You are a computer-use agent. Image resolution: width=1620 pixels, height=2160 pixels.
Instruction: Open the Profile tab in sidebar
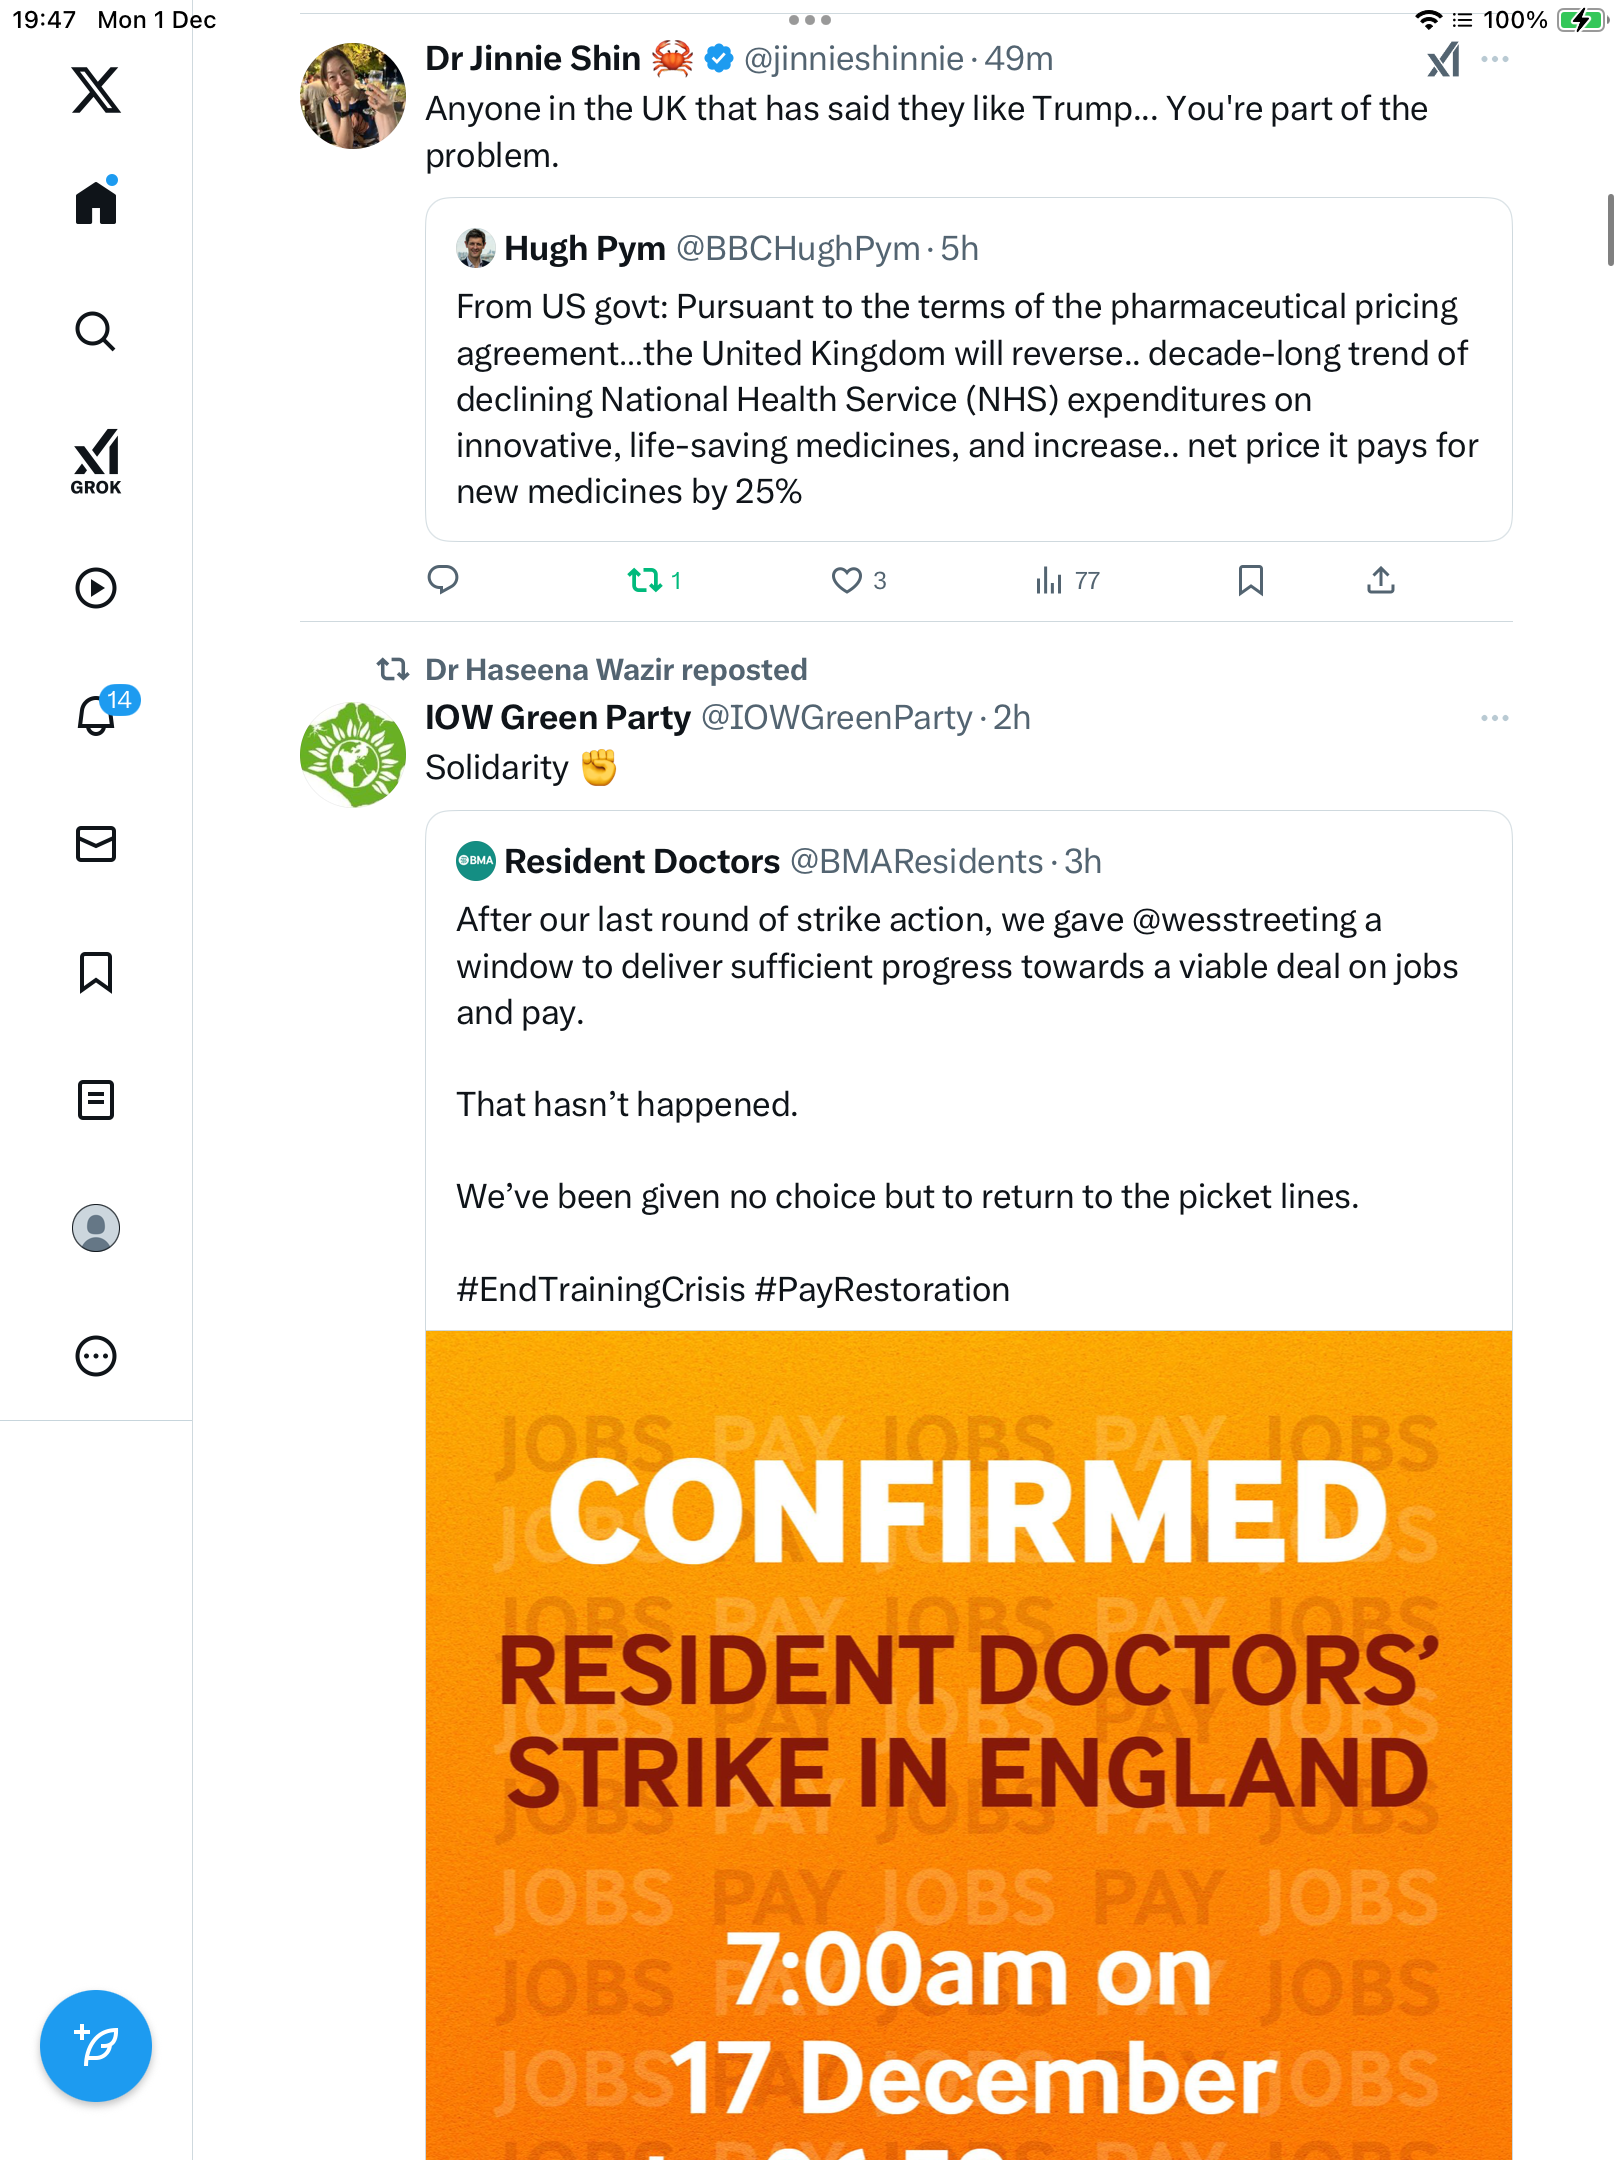pos(96,1228)
